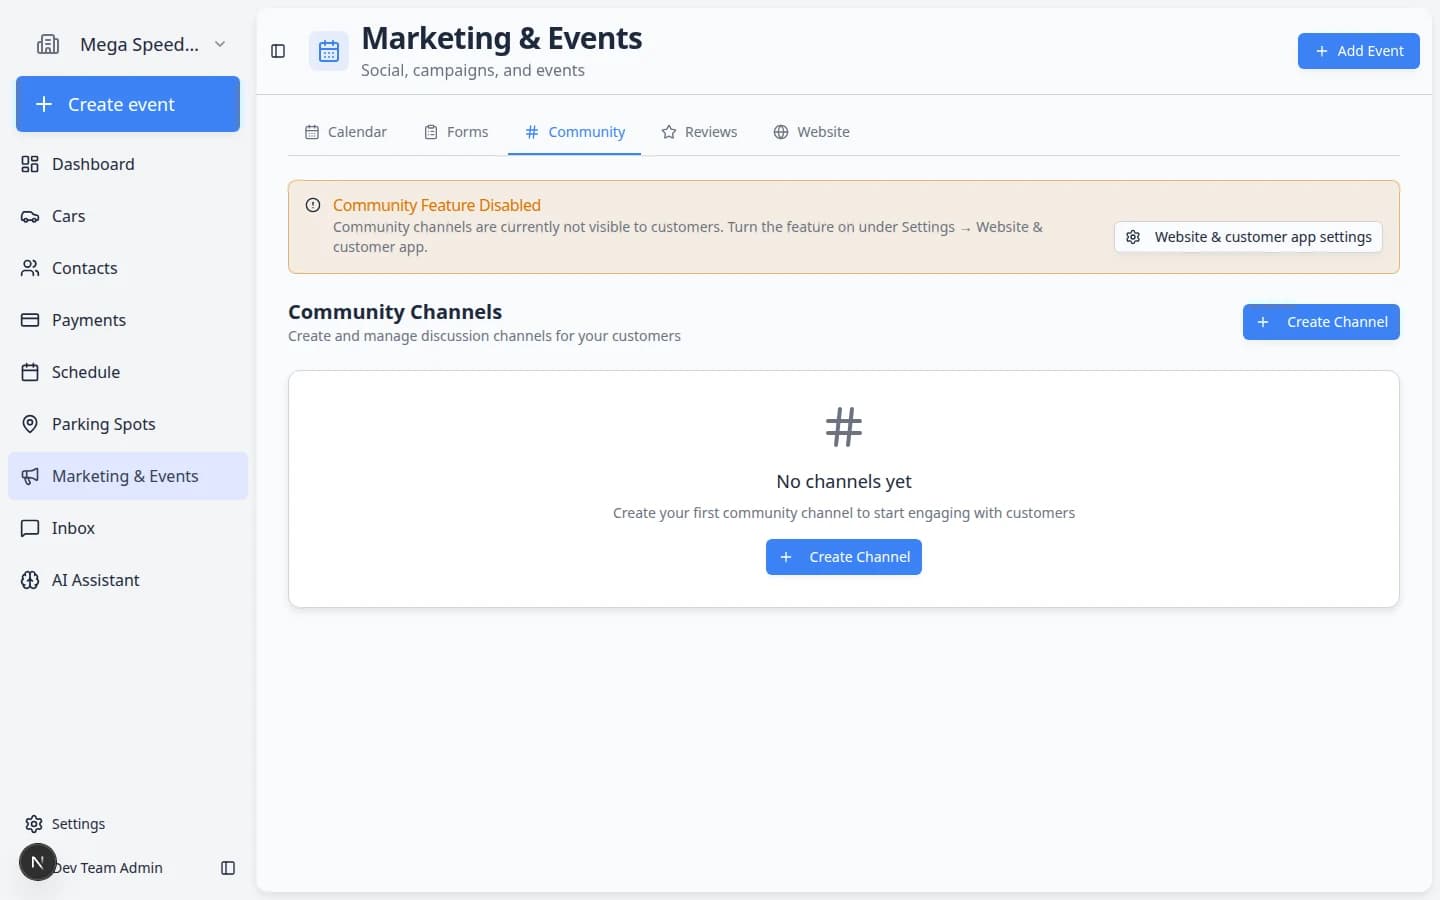The height and width of the screenshot is (900, 1440).
Task: Click the 'Community Channels' heading
Action: [x=395, y=312]
